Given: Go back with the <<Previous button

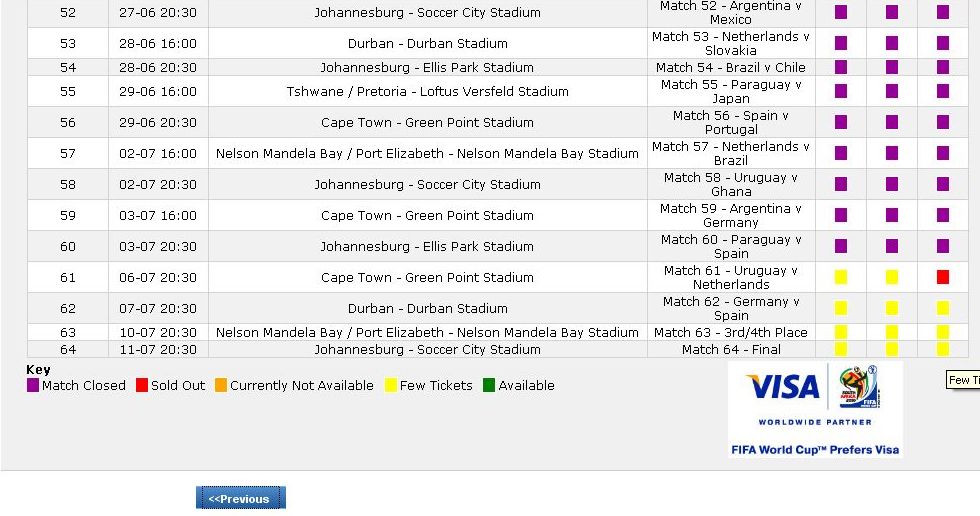Looking at the screenshot, I should 241,498.
